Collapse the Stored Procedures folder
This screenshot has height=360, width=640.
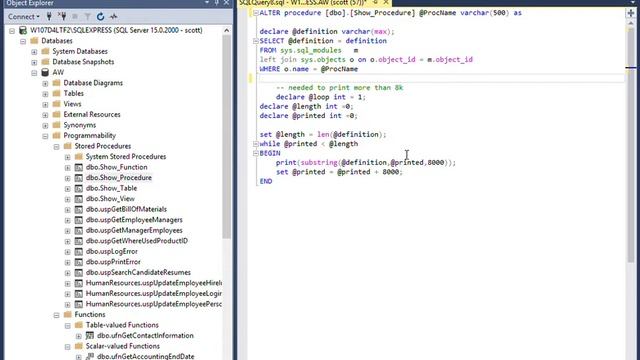pos(56,147)
